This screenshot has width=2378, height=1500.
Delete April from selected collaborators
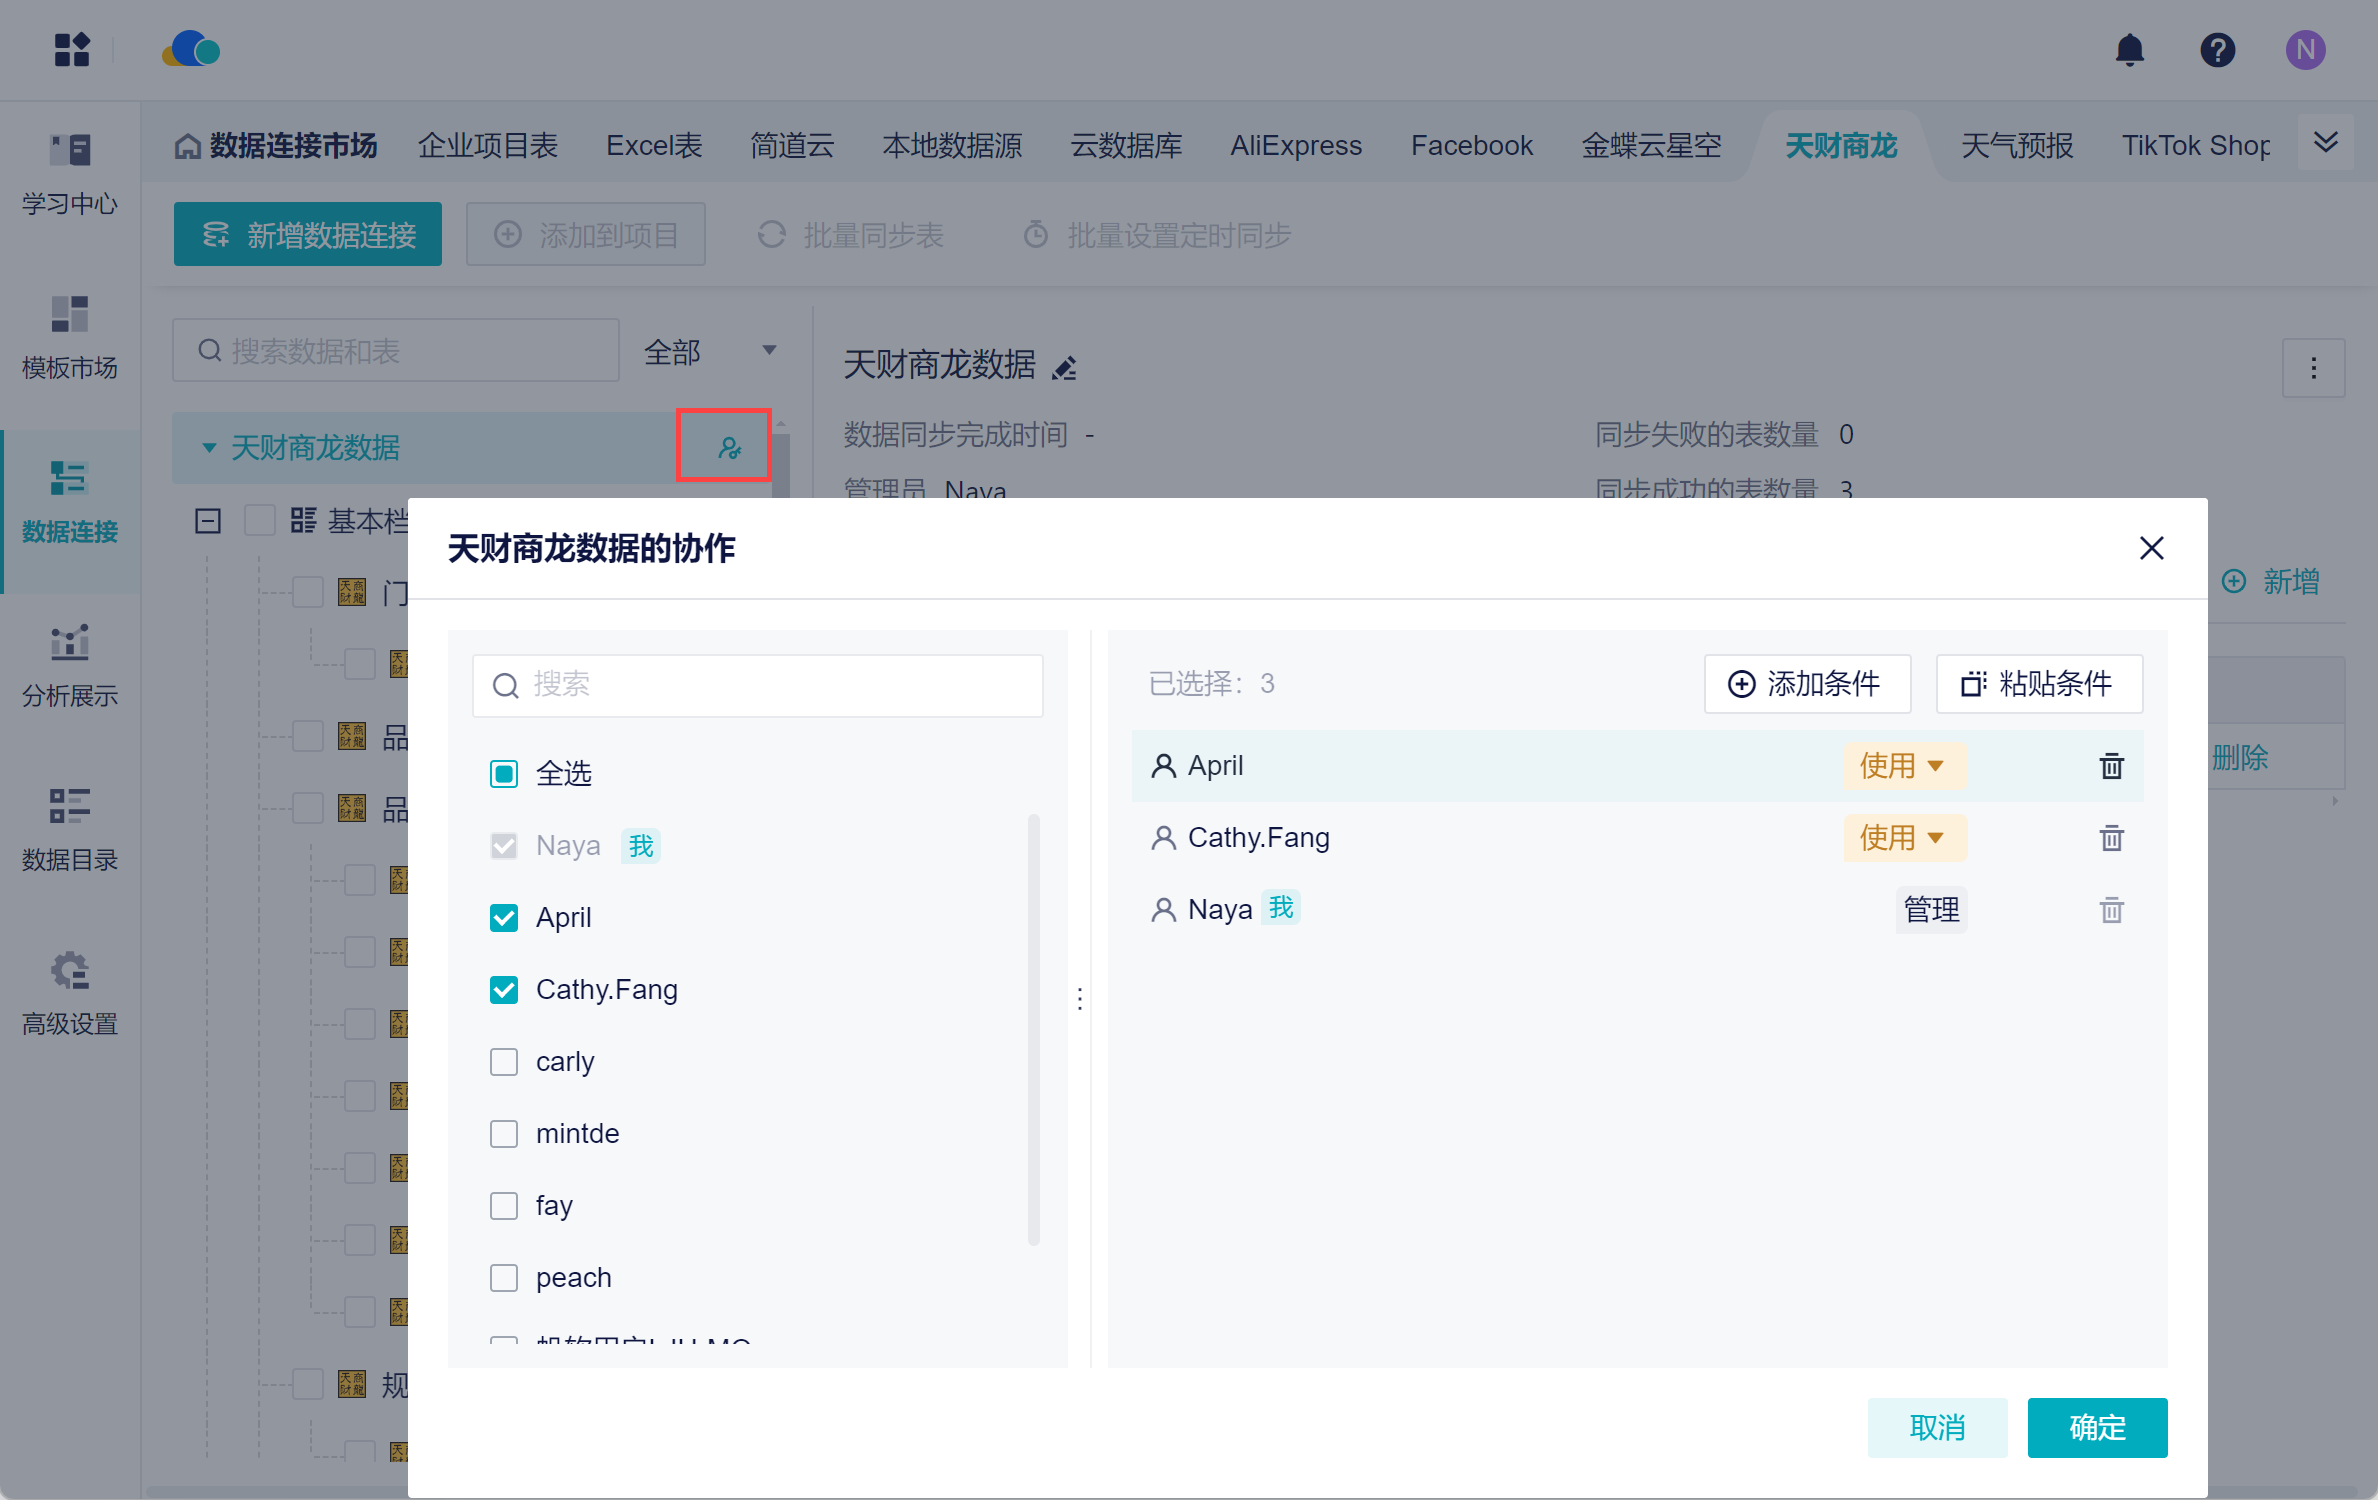click(x=2111, y=766)
